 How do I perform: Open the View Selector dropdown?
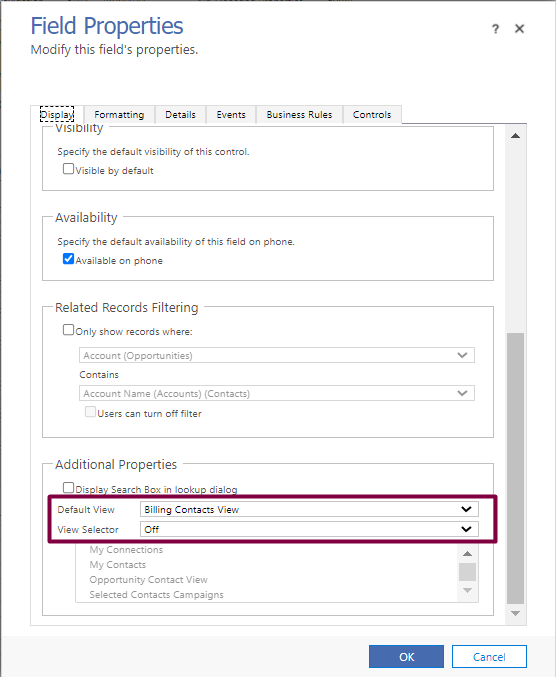(309, 529)
